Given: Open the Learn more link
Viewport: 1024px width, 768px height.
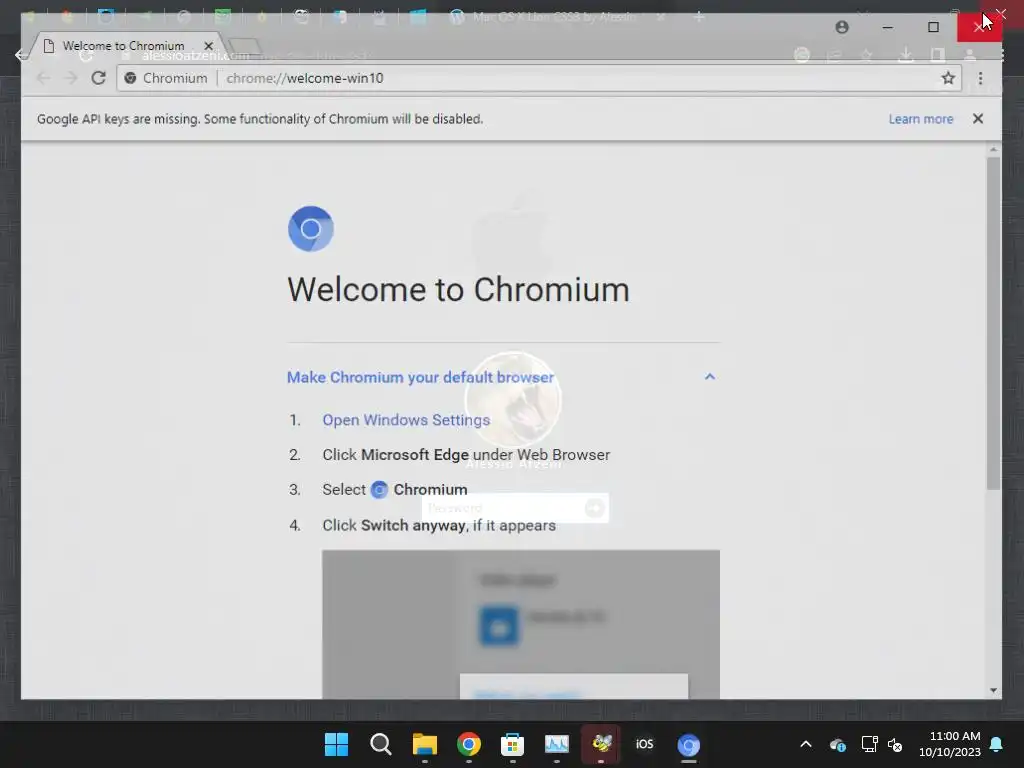Looking at the screenshot, I should [x=921, y=119].
